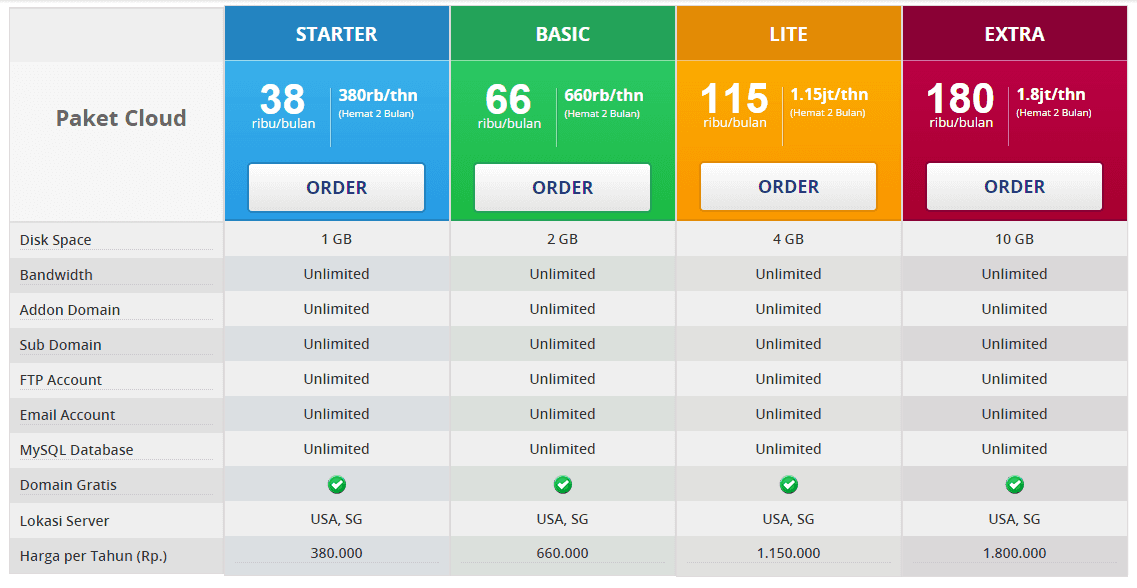Click the green checkmark under STARTER Domain Gratis
Image resolution: width=1137 pixels, height=588 pixels.
337,484
